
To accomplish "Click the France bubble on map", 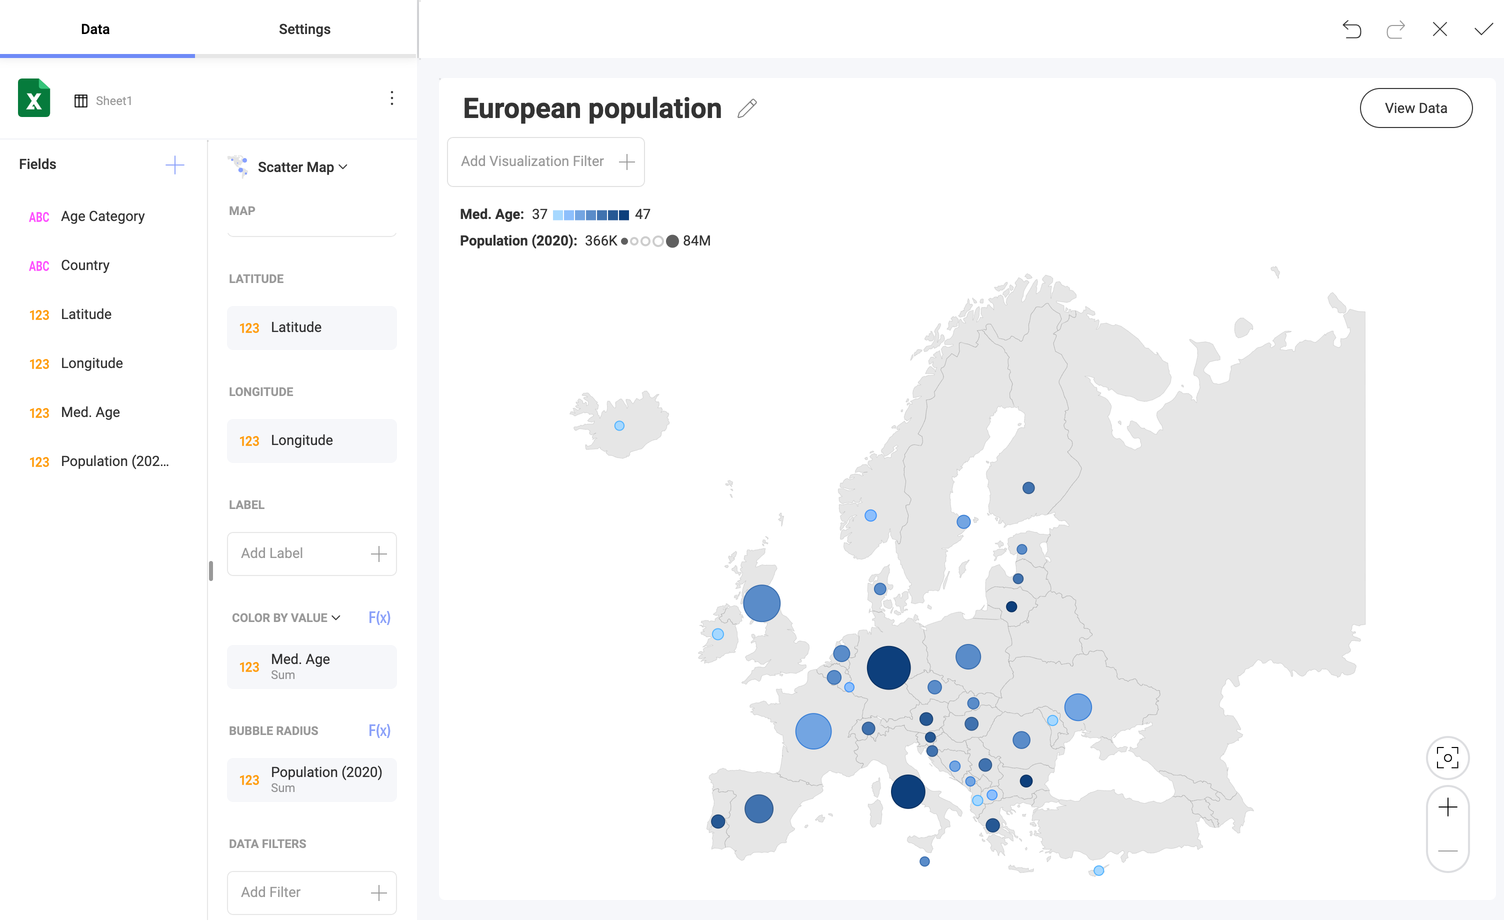I will tap(813, 731).
